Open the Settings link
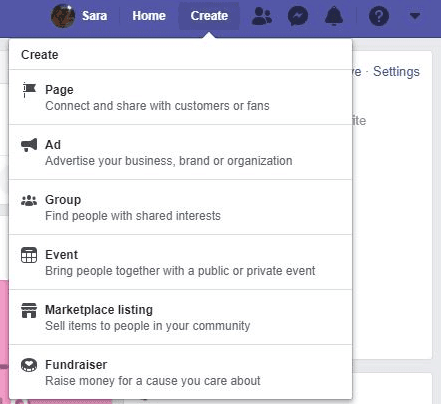 (396, 71)
